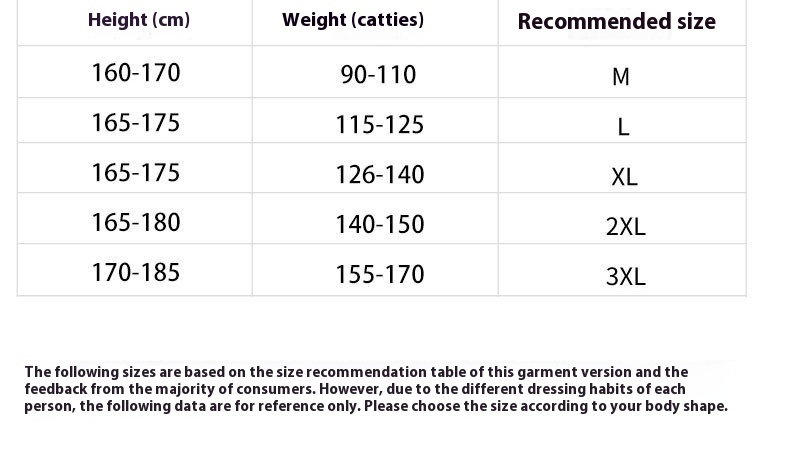Viewport: 790px width, 454px height.
Task: Select the 90-110 weight cell
Action: coord(378,75)
